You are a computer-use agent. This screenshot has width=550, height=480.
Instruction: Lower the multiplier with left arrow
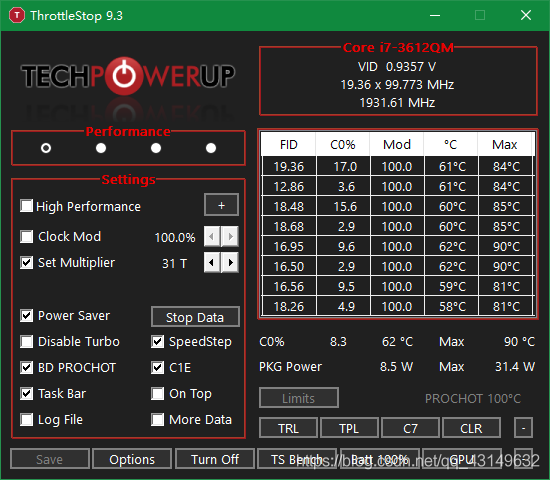[212, 262]
